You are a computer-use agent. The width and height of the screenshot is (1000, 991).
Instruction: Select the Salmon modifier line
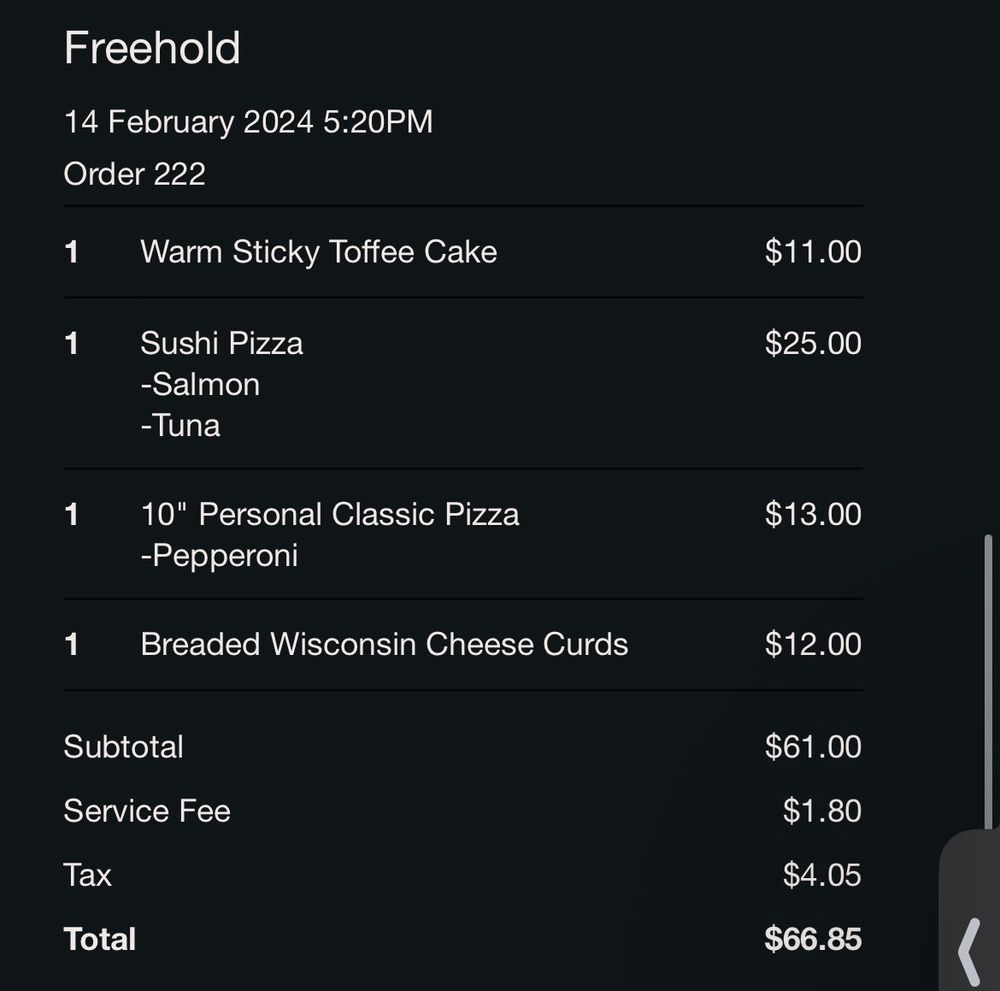pyautogui.click(x=200, y=384)
